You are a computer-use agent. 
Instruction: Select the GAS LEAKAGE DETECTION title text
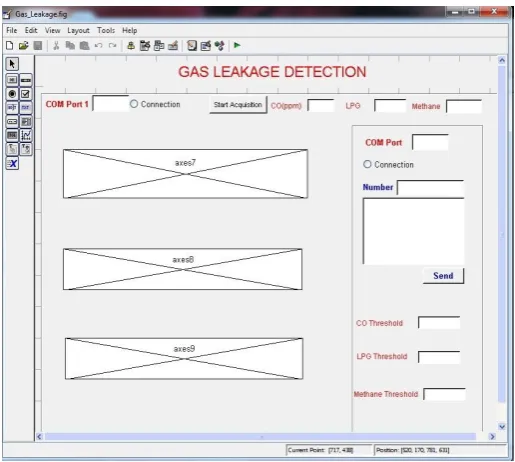(x=272, y=72)
